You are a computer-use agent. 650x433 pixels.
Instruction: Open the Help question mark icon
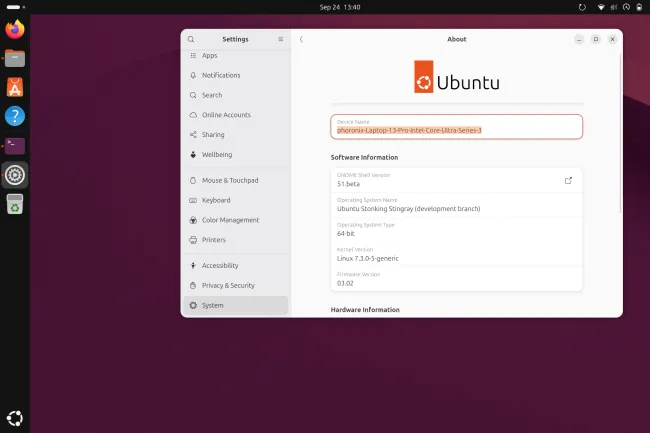[15, 116]
